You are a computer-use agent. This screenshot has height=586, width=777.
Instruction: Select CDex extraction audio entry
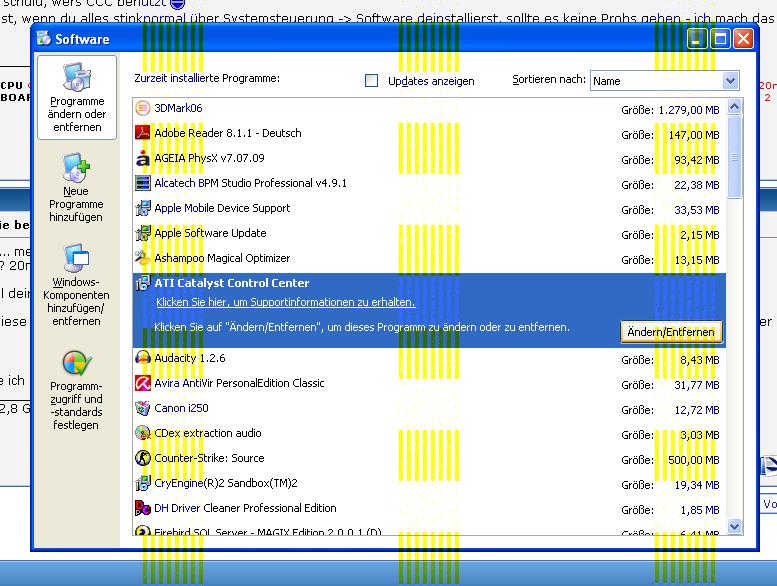(x=429, y=433)
